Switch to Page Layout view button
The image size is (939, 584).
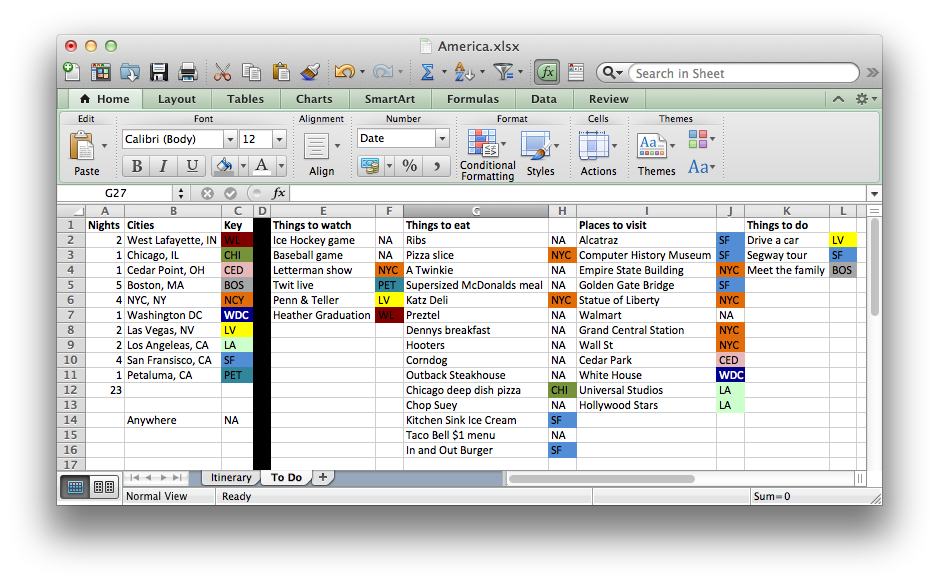(104, 486)
